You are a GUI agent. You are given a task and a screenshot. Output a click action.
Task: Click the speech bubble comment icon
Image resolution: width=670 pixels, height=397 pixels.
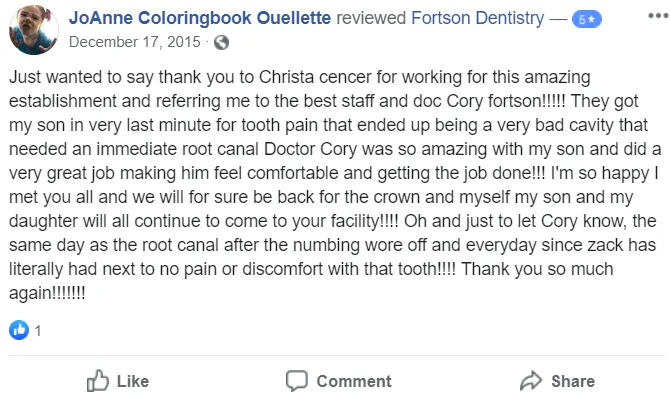[297, 381]
